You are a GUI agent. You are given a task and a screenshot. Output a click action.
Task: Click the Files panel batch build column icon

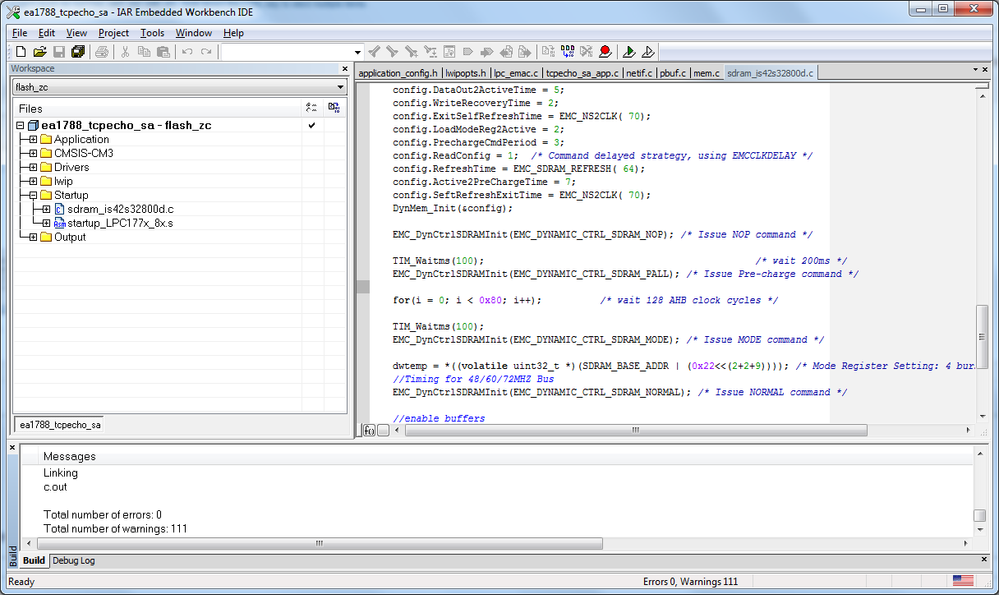(x=334, y=108)
